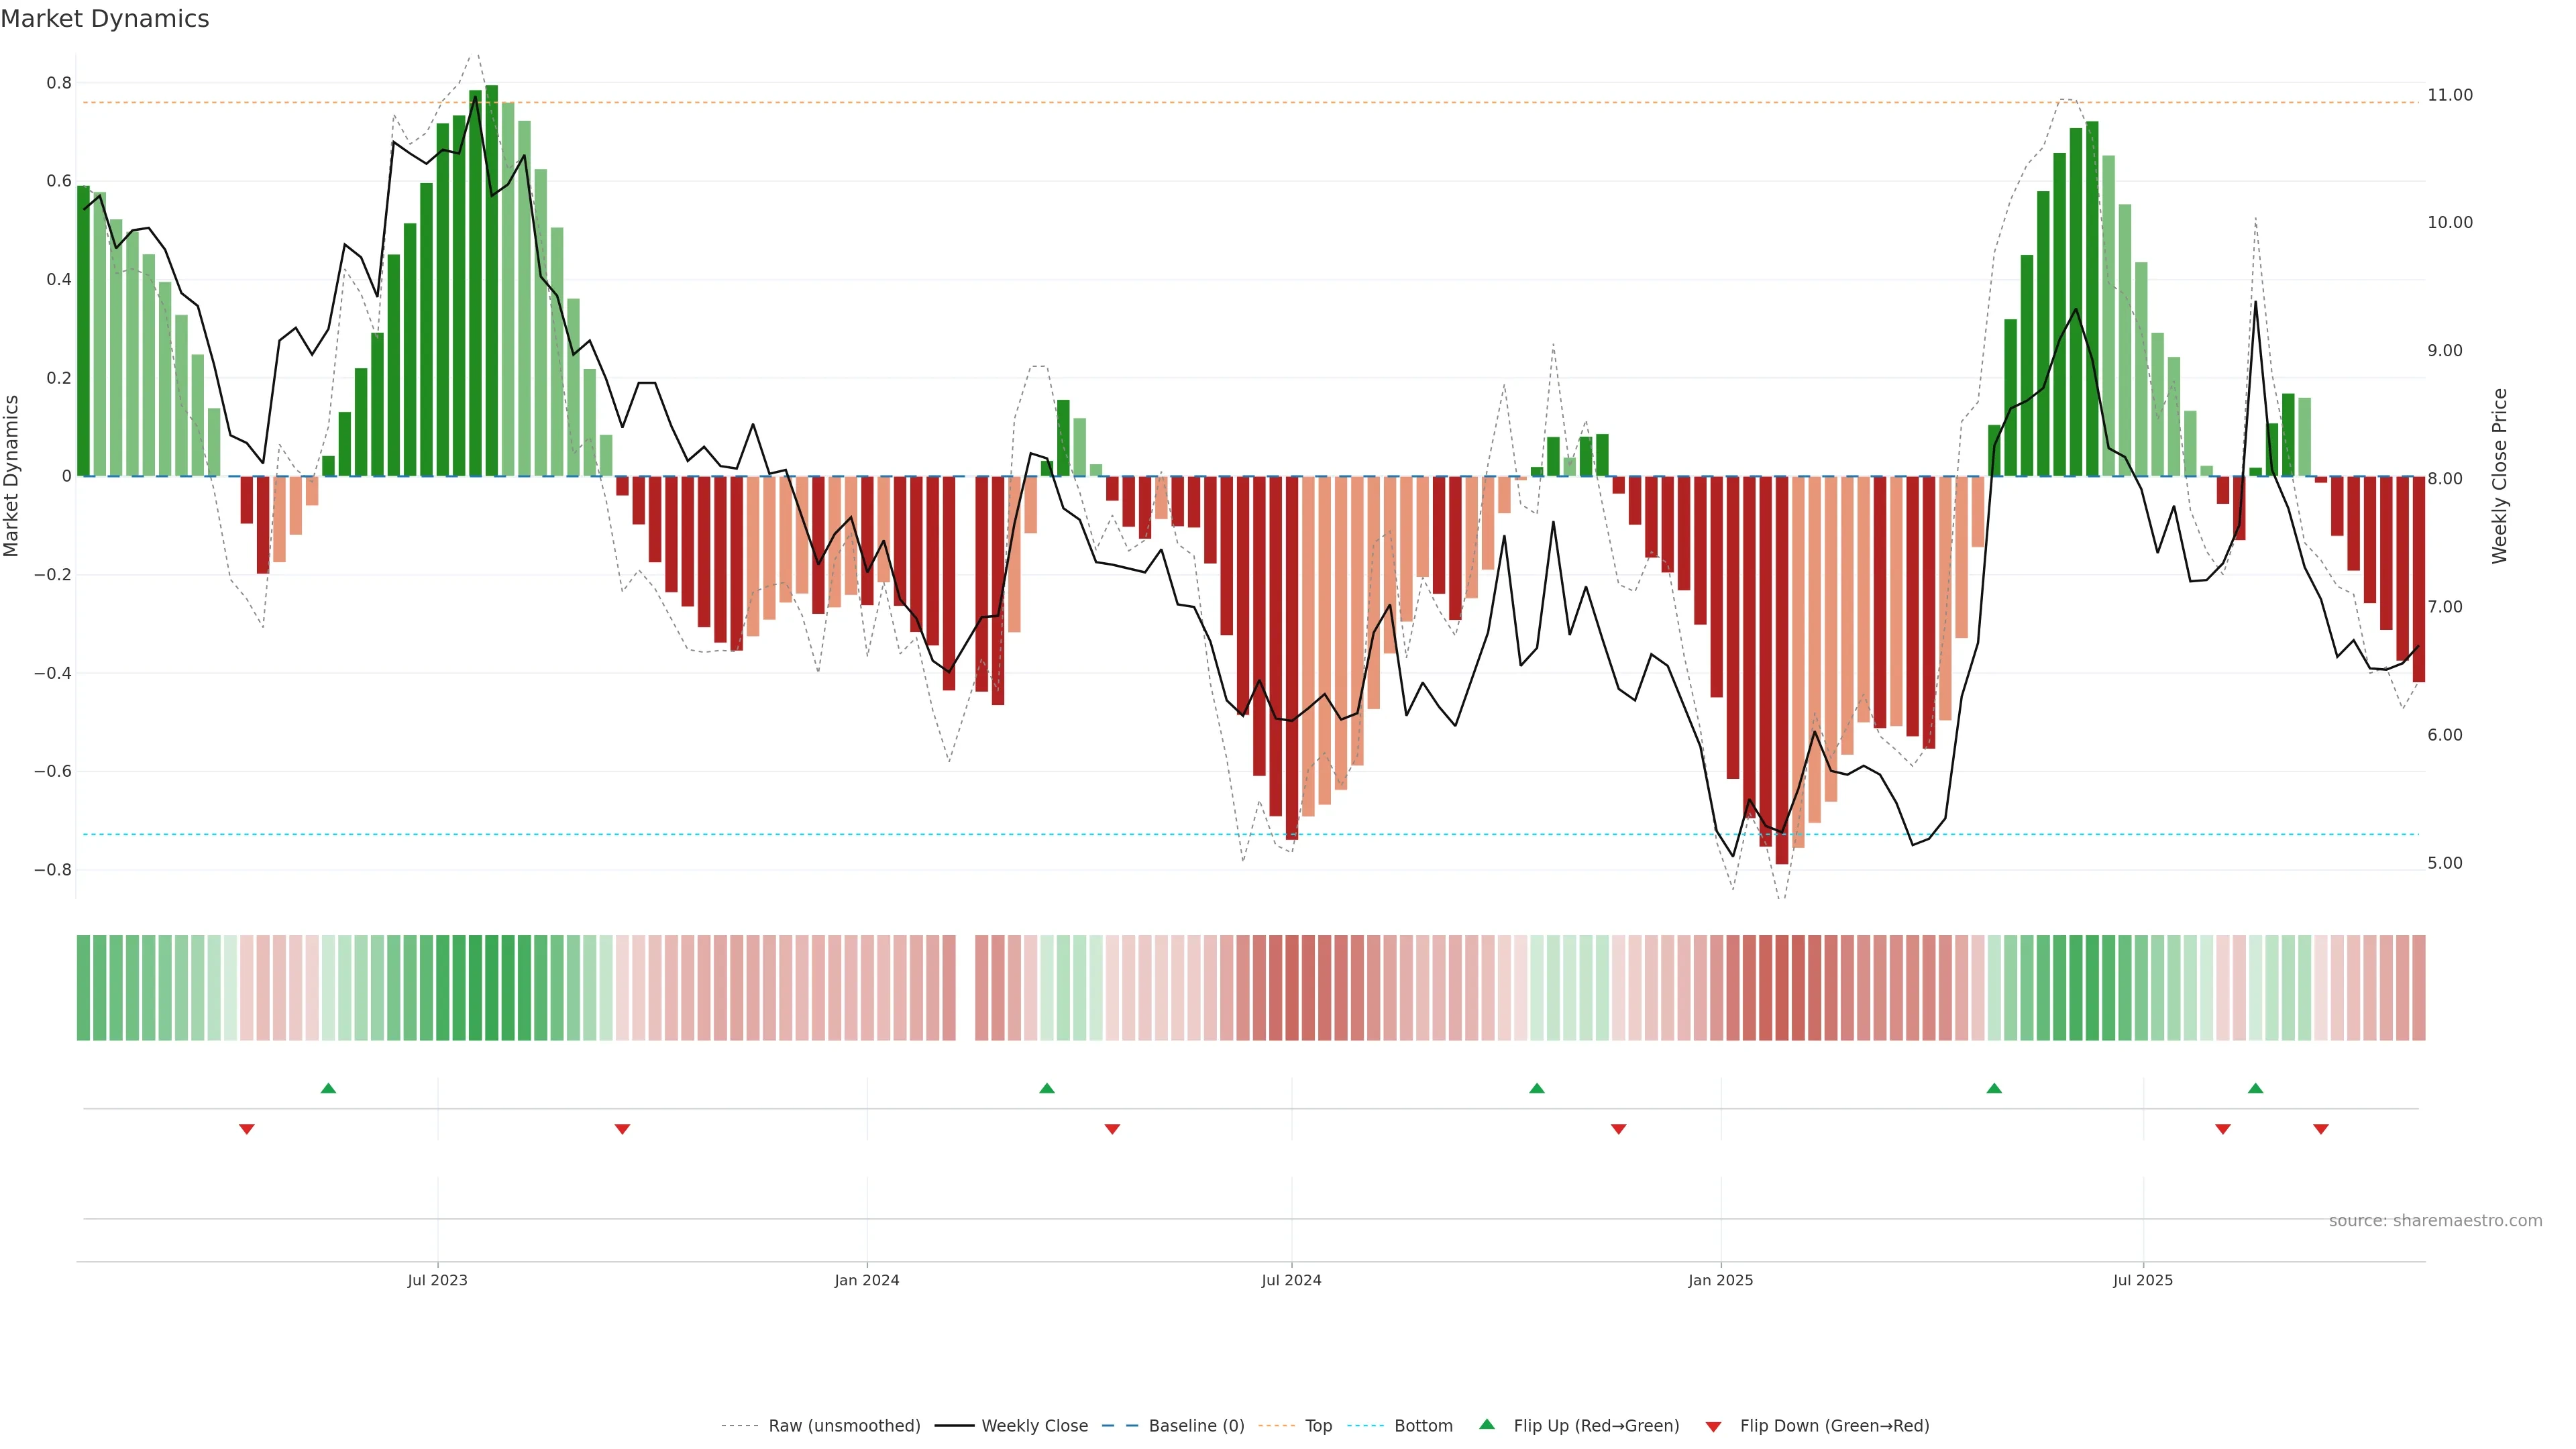Image resolution: width=2576 pixels, height=1449 pixels.
Task: Click the Jul 2024 x-axis label
Action: tap(1291, 1280)
